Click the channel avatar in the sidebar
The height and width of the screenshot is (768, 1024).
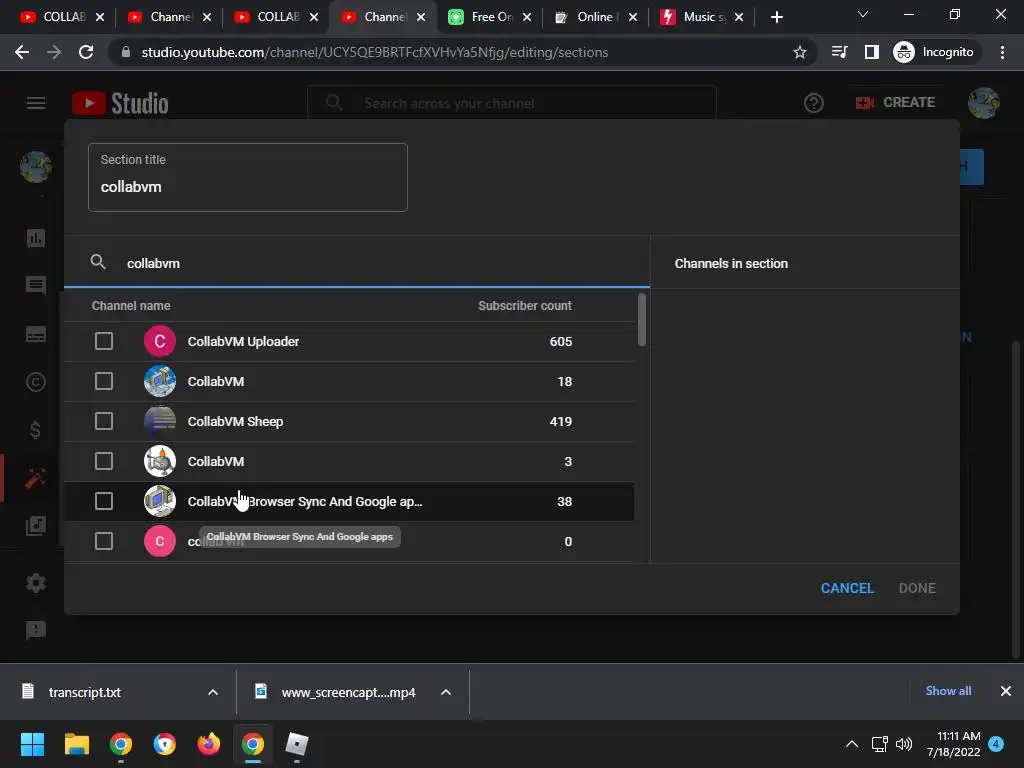pos(36,167)
